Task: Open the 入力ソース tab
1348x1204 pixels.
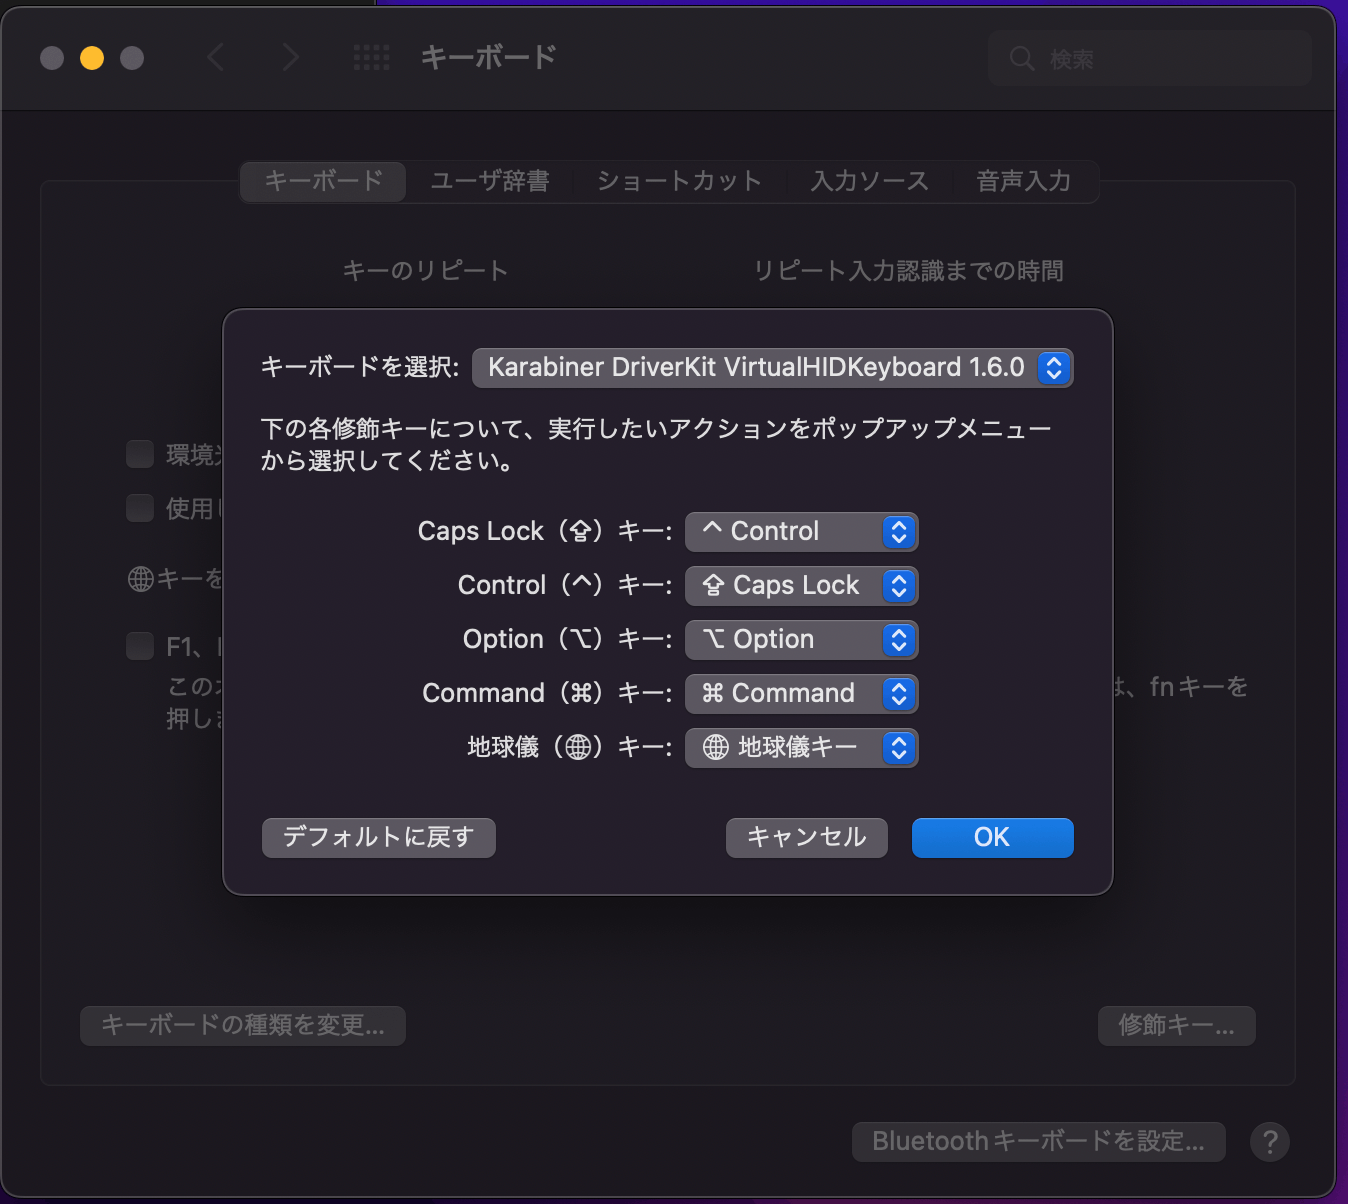Action: (869, 181)
